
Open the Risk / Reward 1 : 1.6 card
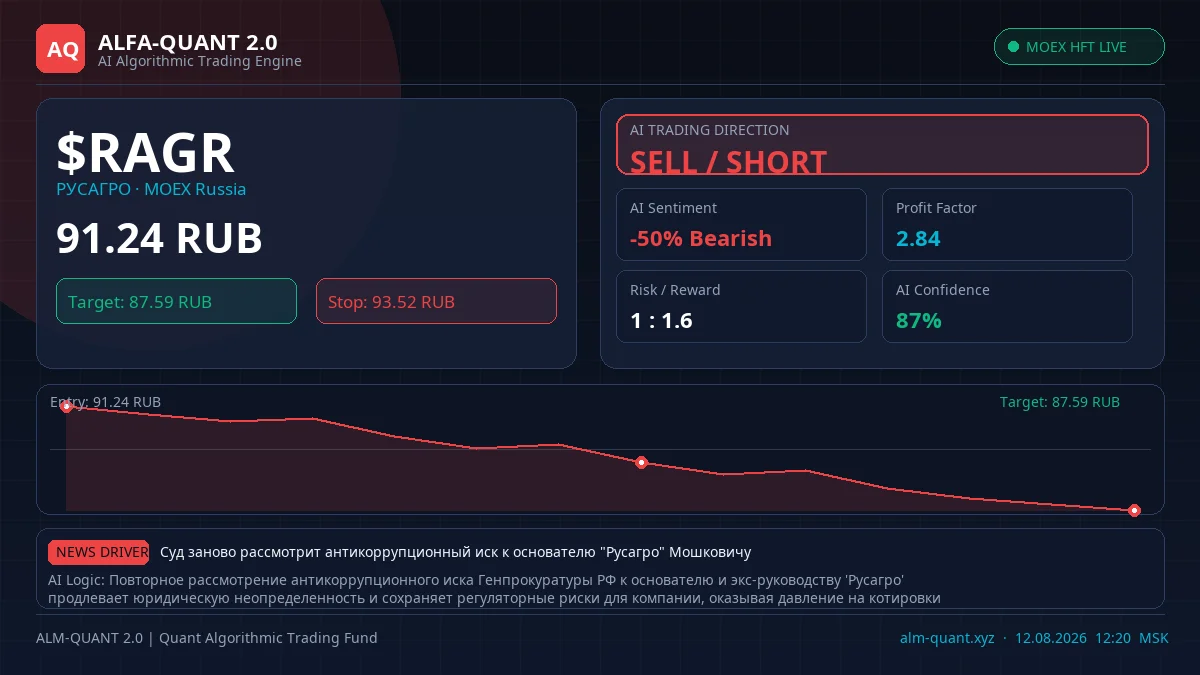coord(741,306)
